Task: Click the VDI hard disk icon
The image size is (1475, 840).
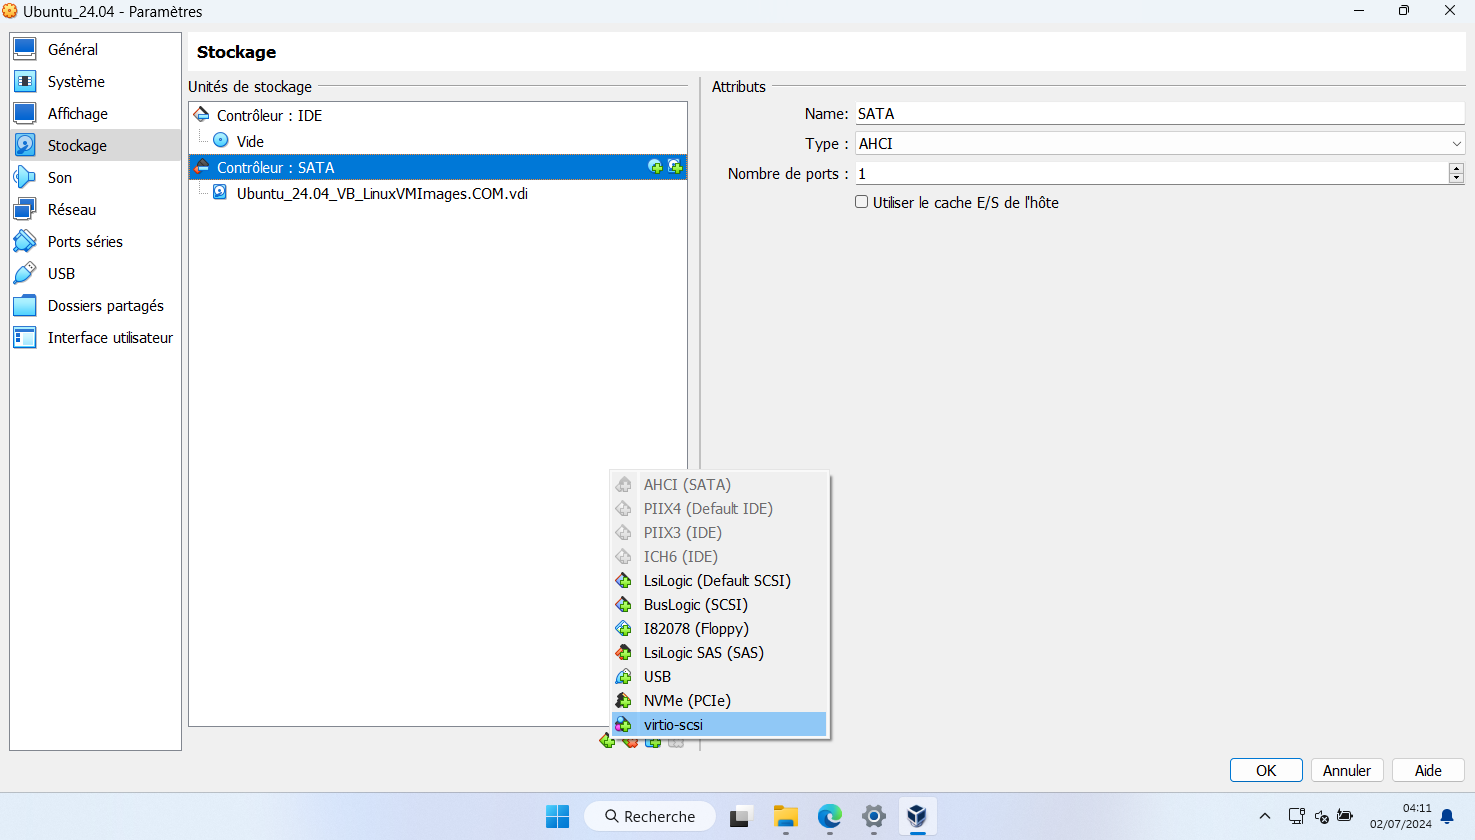Action: pyautogui.click(x=220, y=193)
